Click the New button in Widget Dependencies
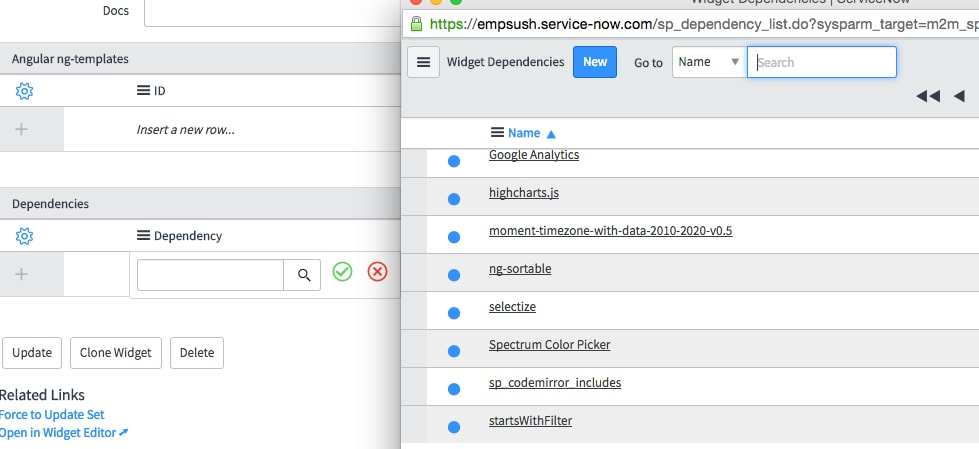Image resolution: width=979 pixels, height=449 pixels. click(x=595, y=62)
